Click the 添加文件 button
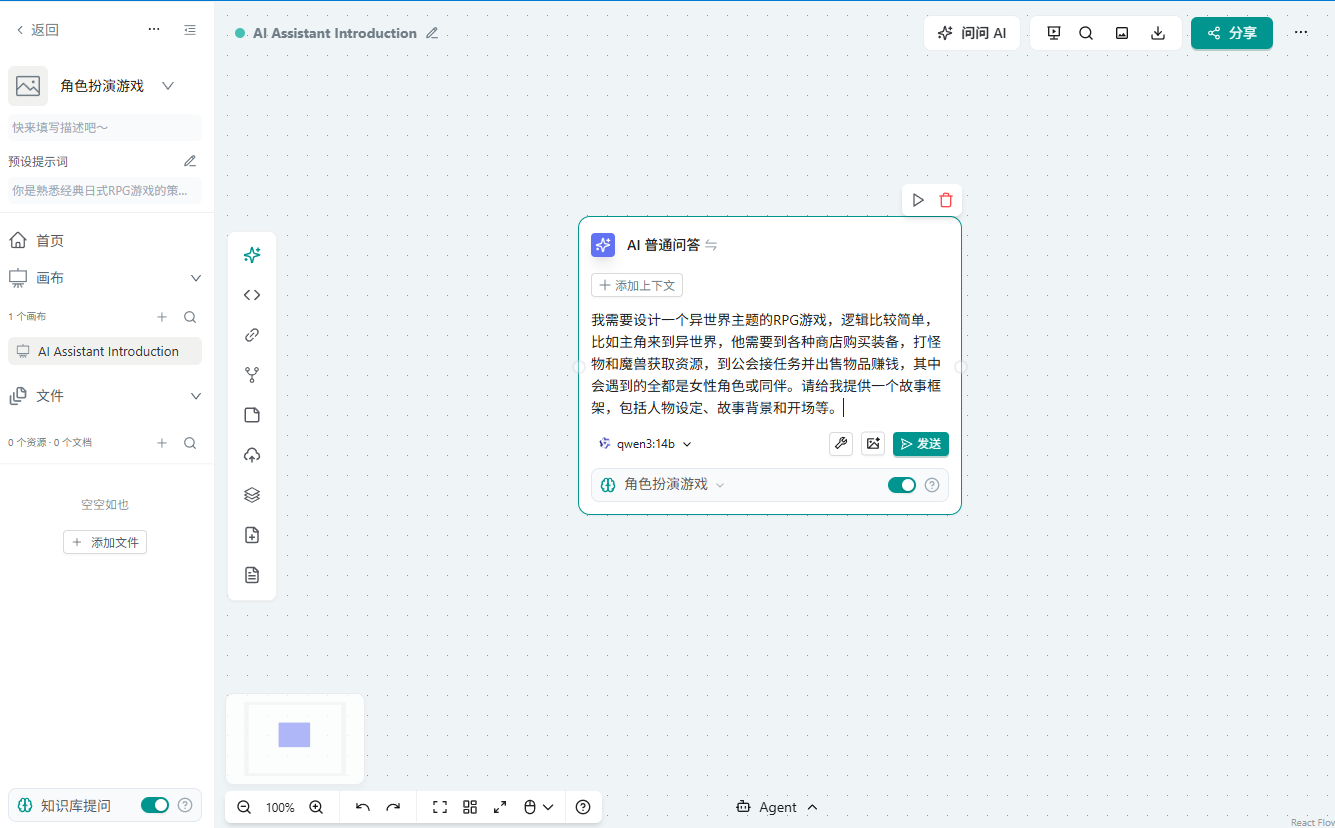This screenshot has width=1335, height=828. tap(105, 542)
